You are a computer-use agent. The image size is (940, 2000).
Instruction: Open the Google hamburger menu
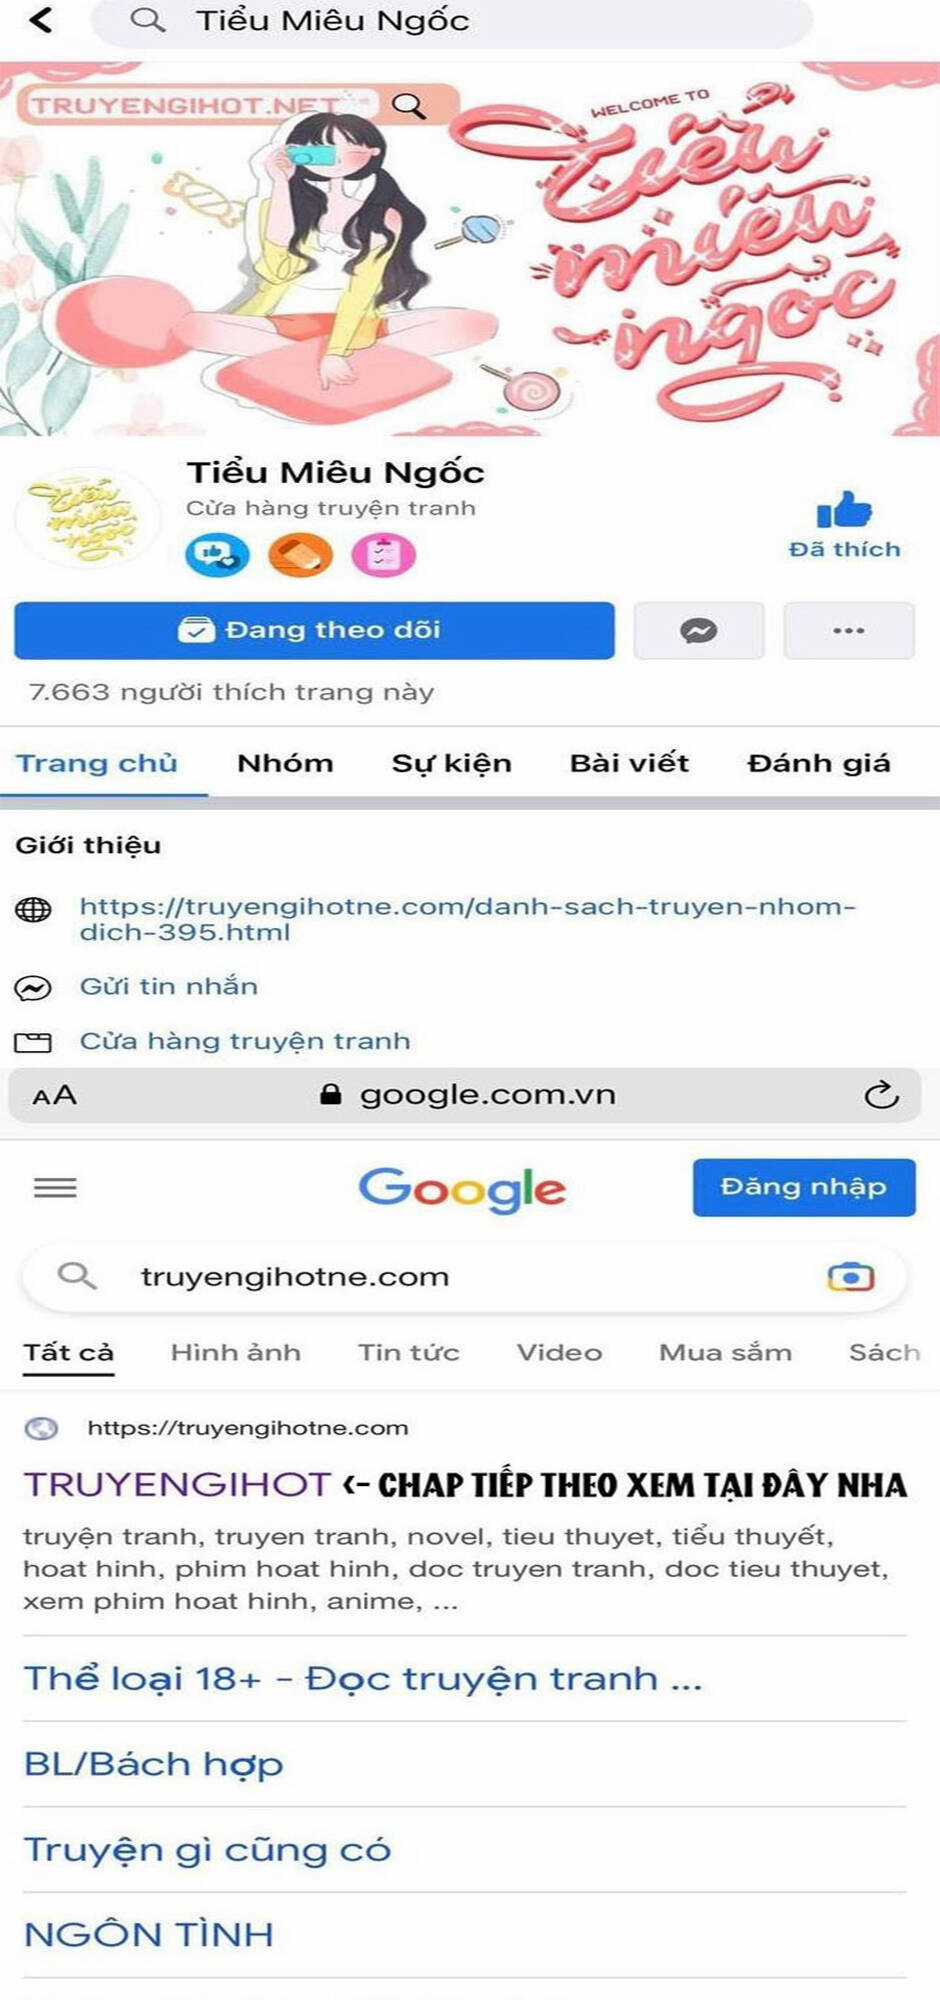pyautogui.click(x=55, y=1187)
